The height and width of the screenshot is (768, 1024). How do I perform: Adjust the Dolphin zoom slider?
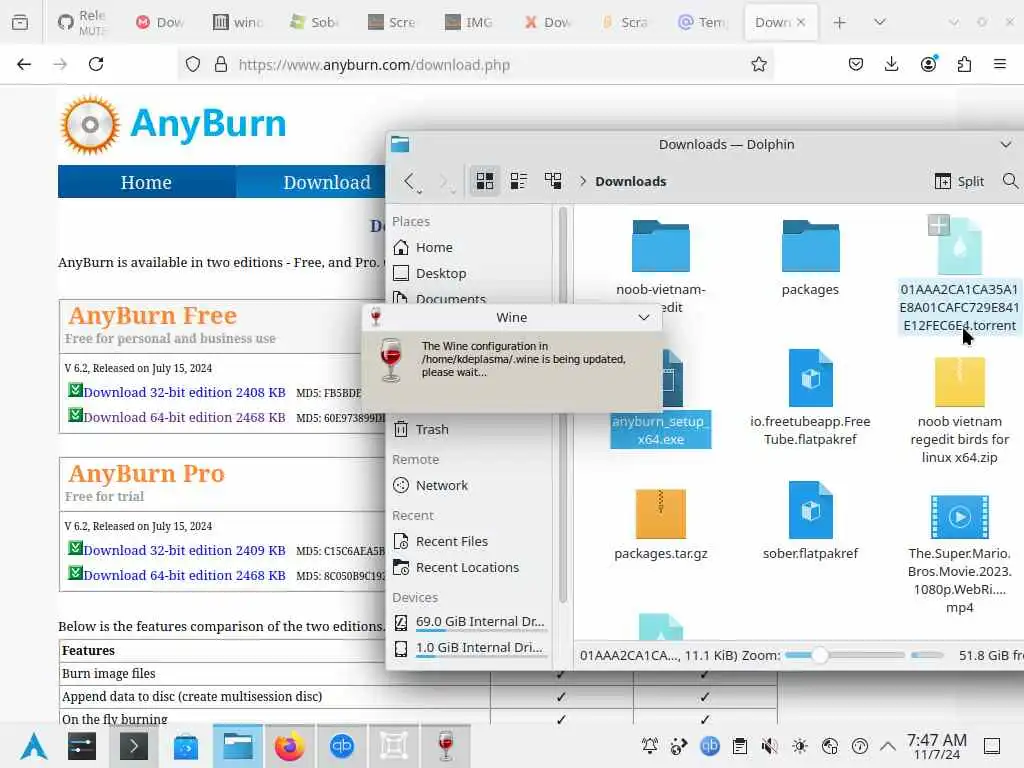pyautogui.click(x=844, y=655)
